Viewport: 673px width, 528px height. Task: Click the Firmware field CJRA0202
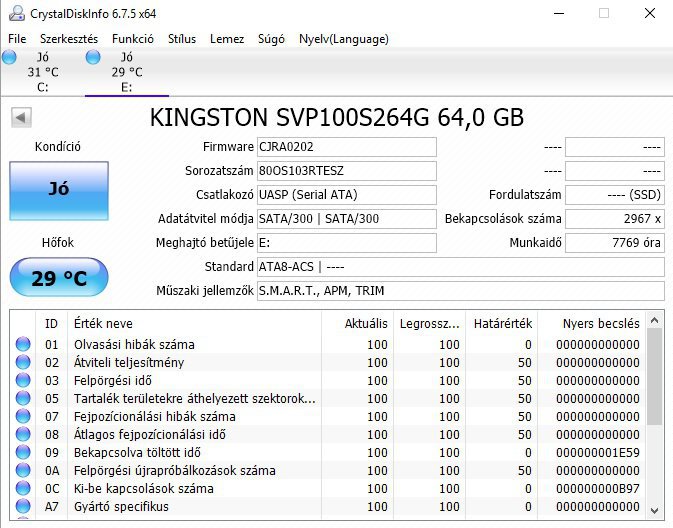pos(347,147)
